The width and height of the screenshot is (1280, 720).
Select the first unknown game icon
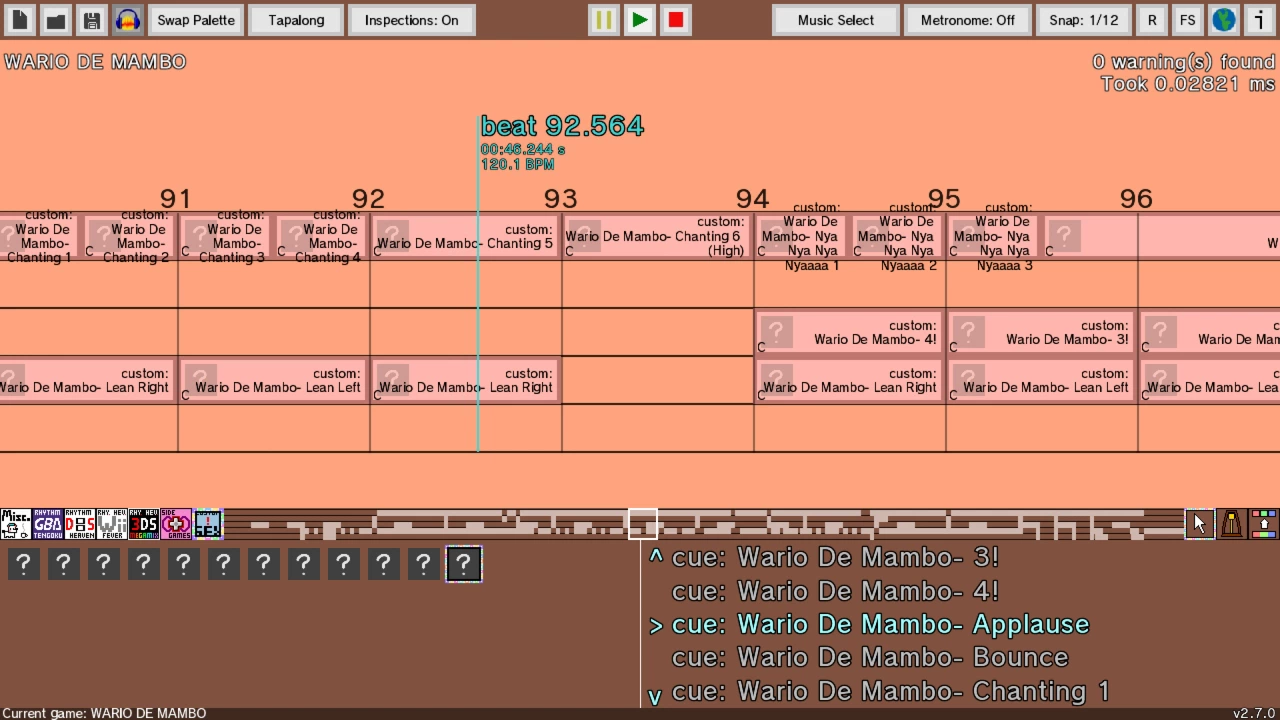24,564
